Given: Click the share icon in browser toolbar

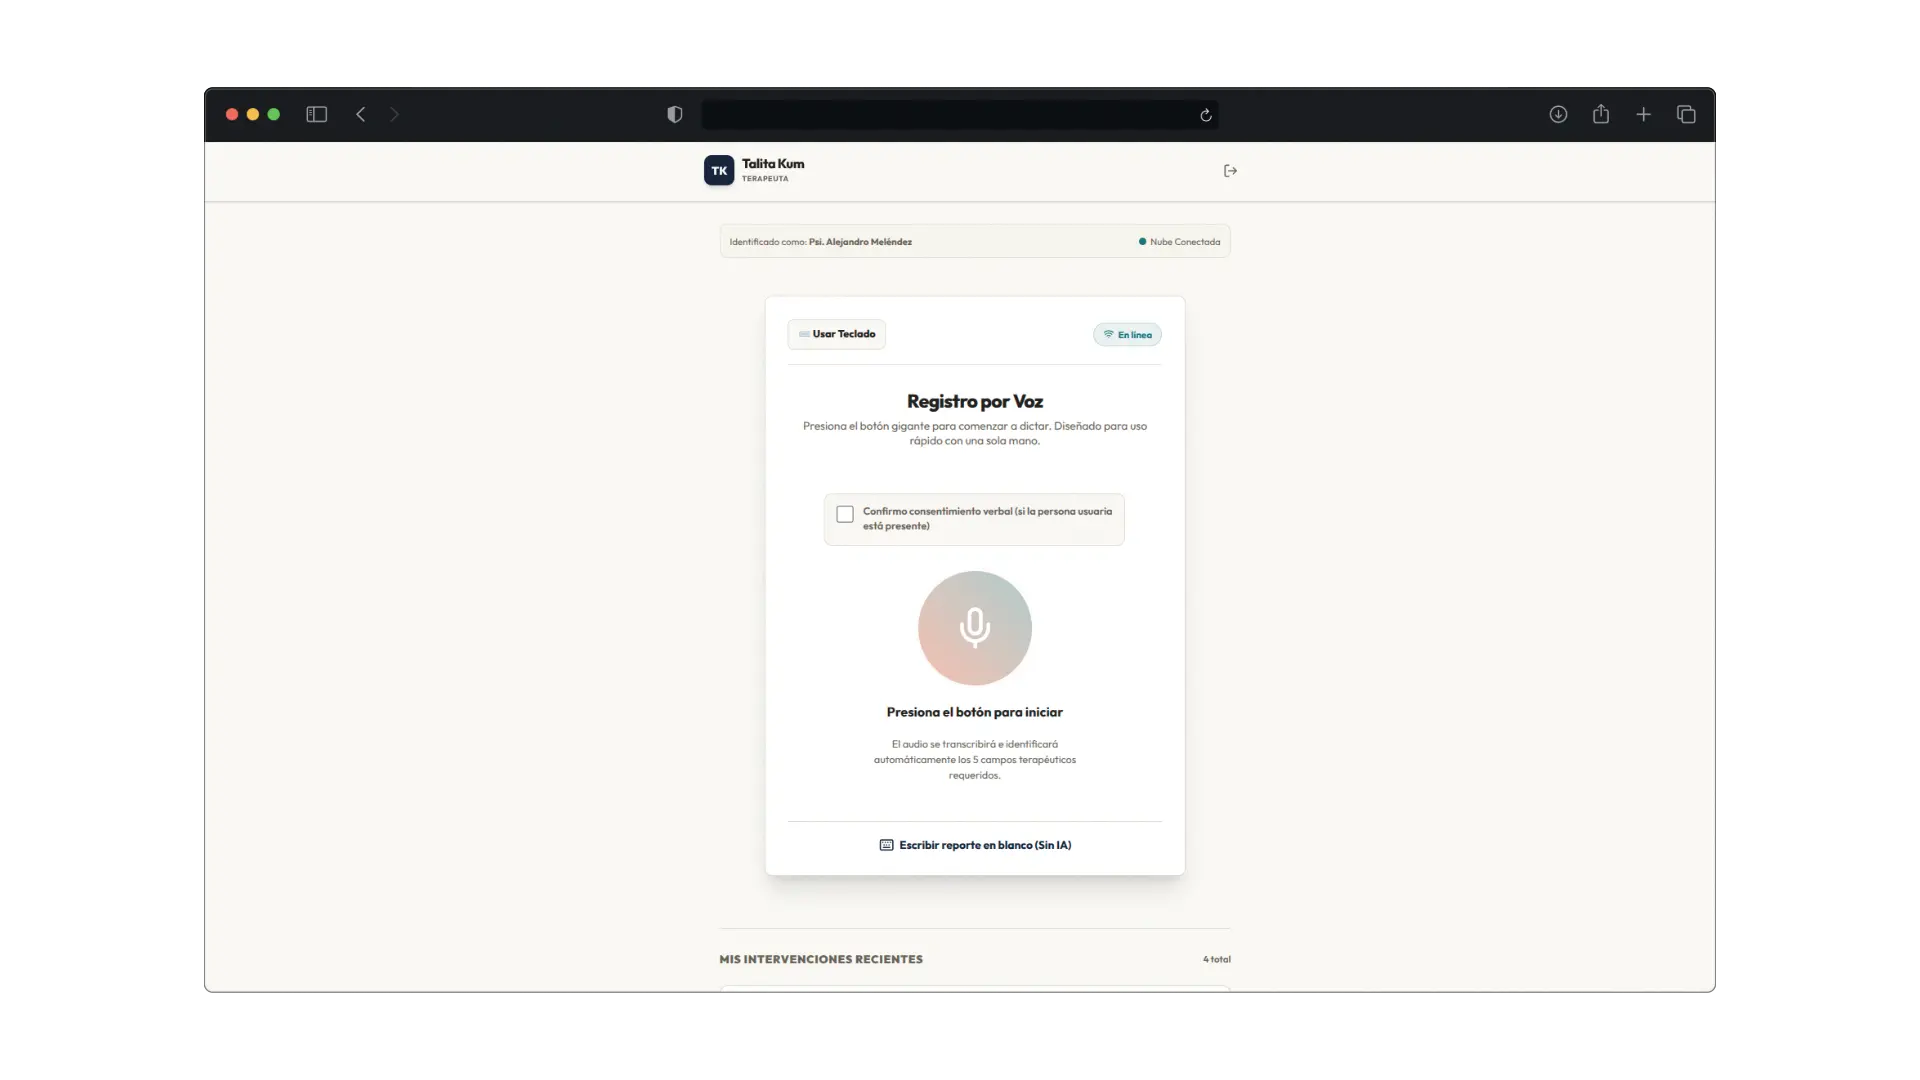Looking at the screenshot, I should coord(1601,114).
